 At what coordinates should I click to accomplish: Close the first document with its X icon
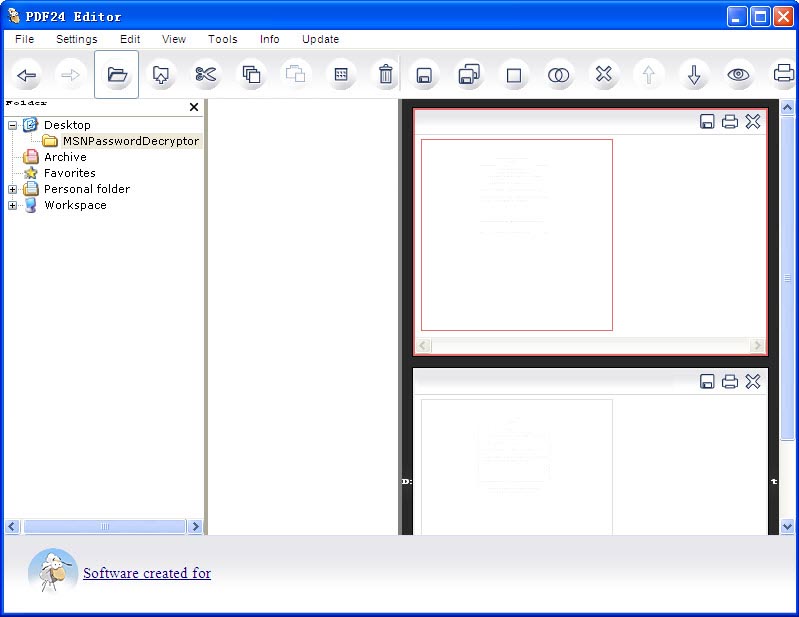pos(753,122)
